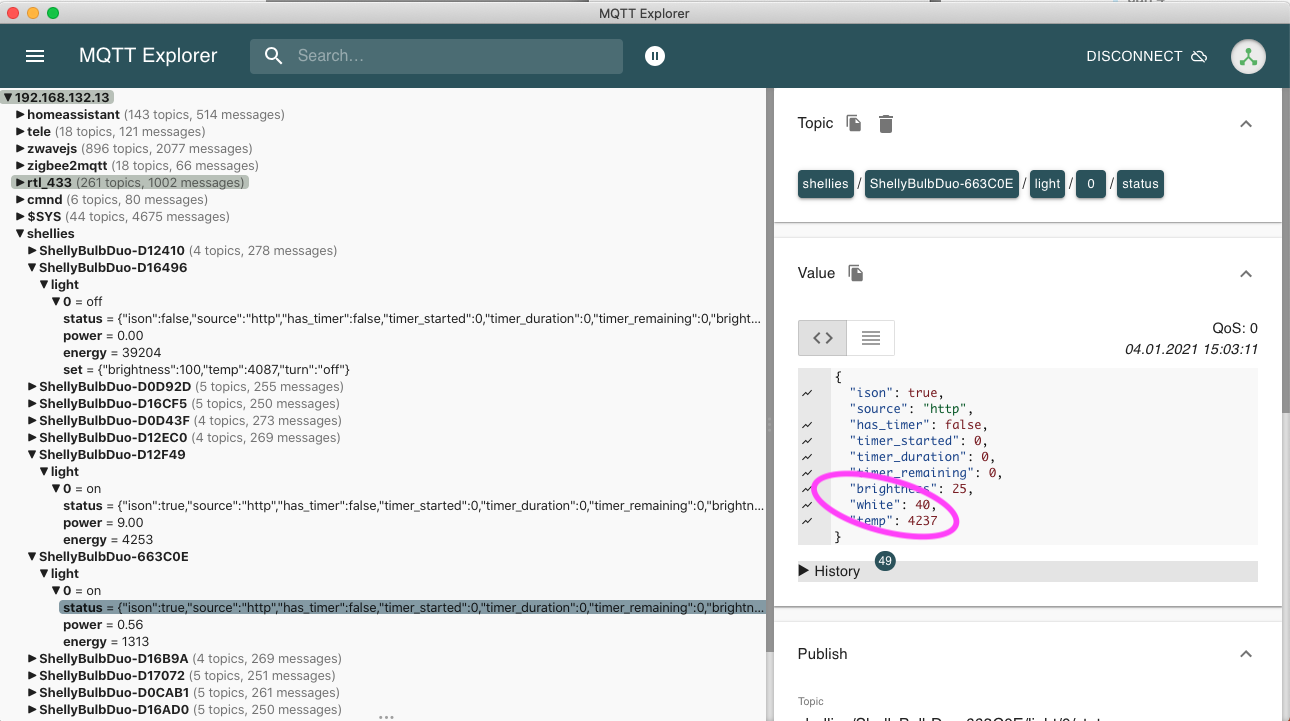Open the green connection avatar icon
This screenshot has width=1290, height=721.
click(x=1248, y=56)
